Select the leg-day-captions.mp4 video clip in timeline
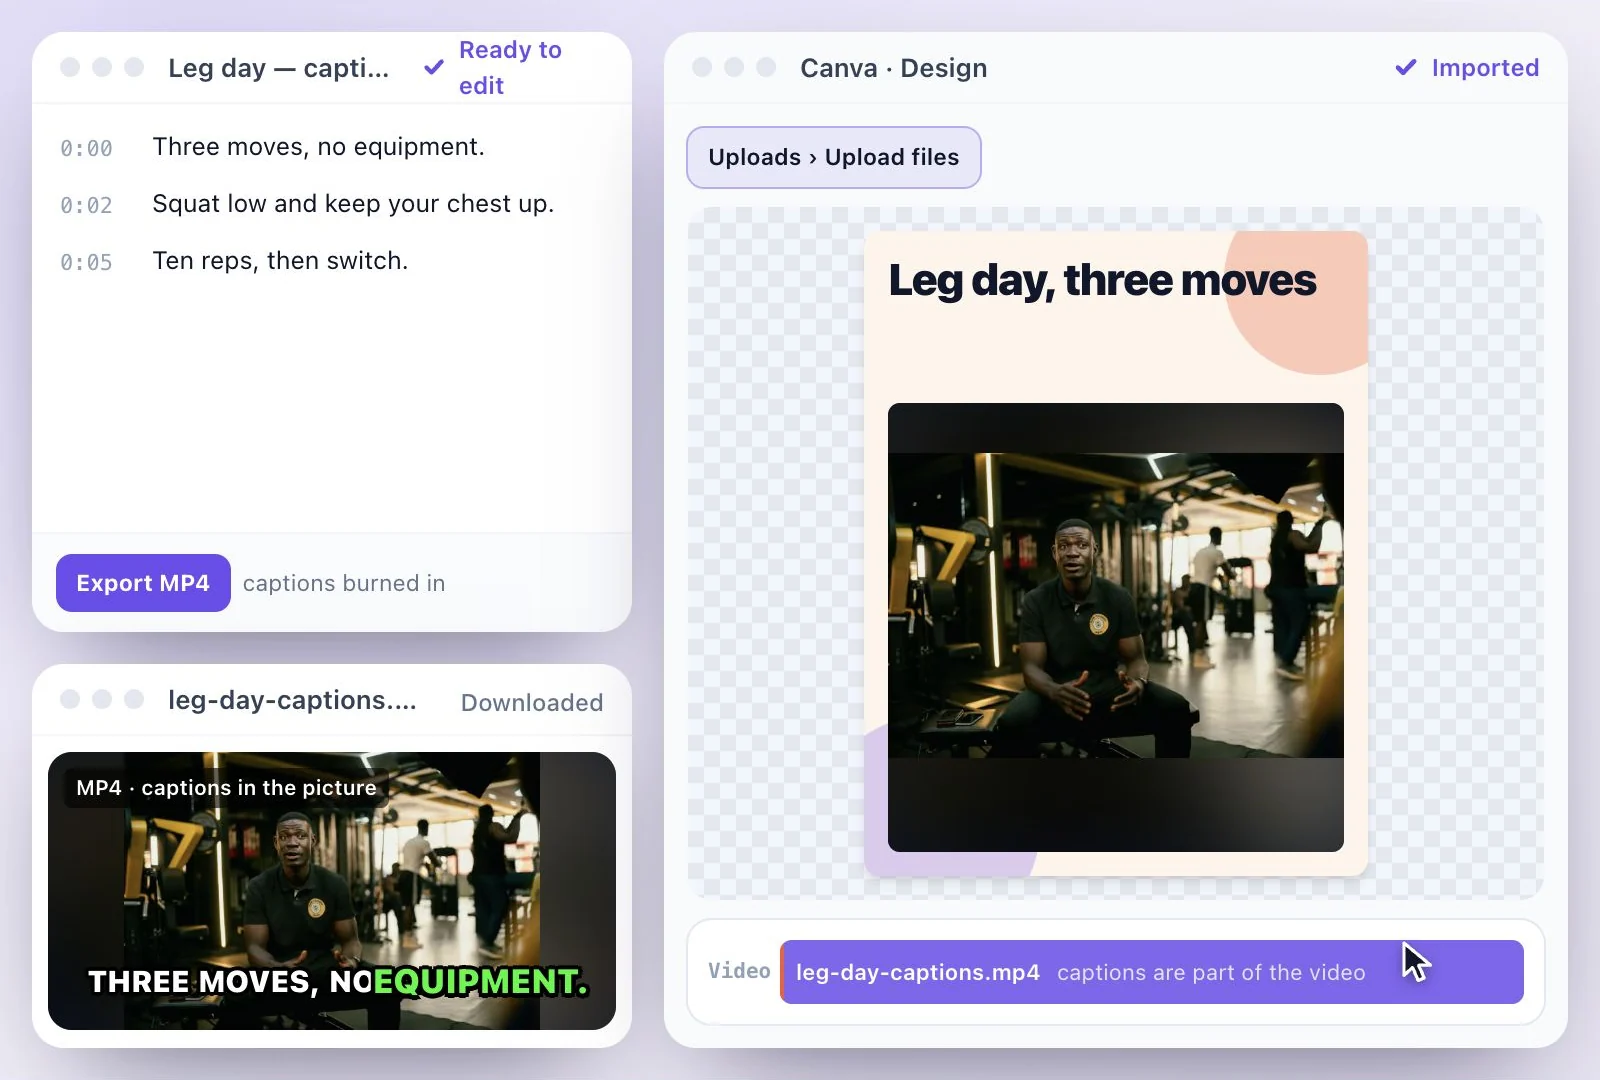1600x1080 pixels. [1152, 972]
